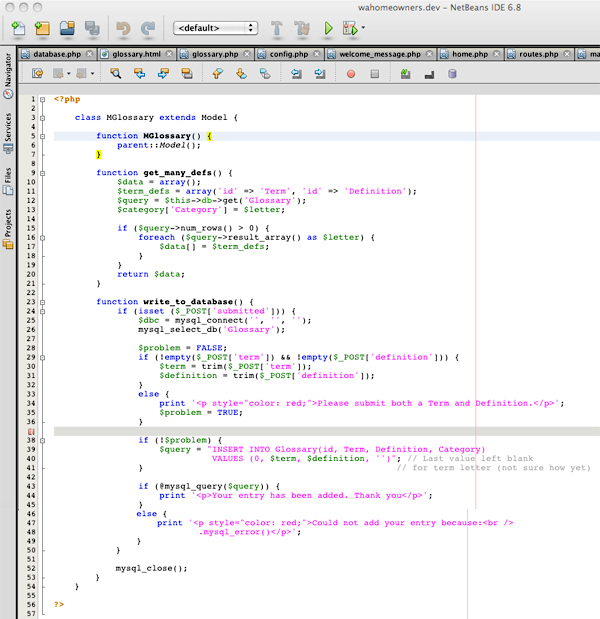Viewport: 600px width, 619px height.
Task: Open the Back history dropdown arrow
Action: [x=69, y=73]
